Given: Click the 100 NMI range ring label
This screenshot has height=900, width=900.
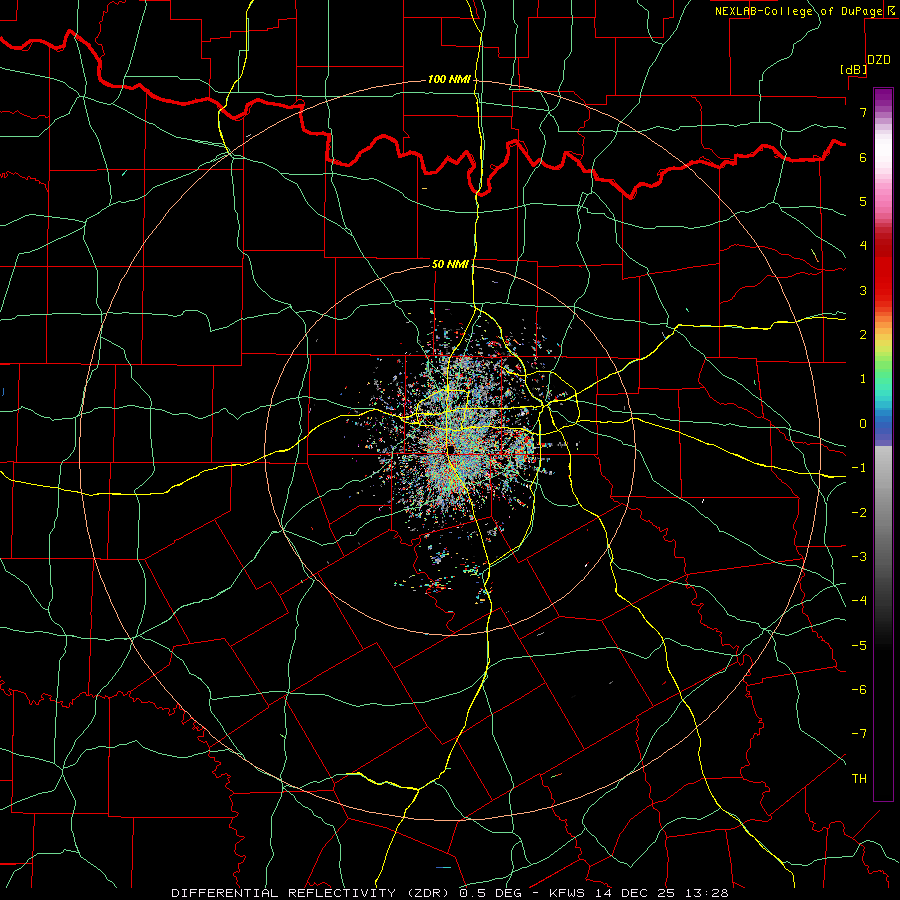Looking at the screenshot, I should (x=449, y=79).
